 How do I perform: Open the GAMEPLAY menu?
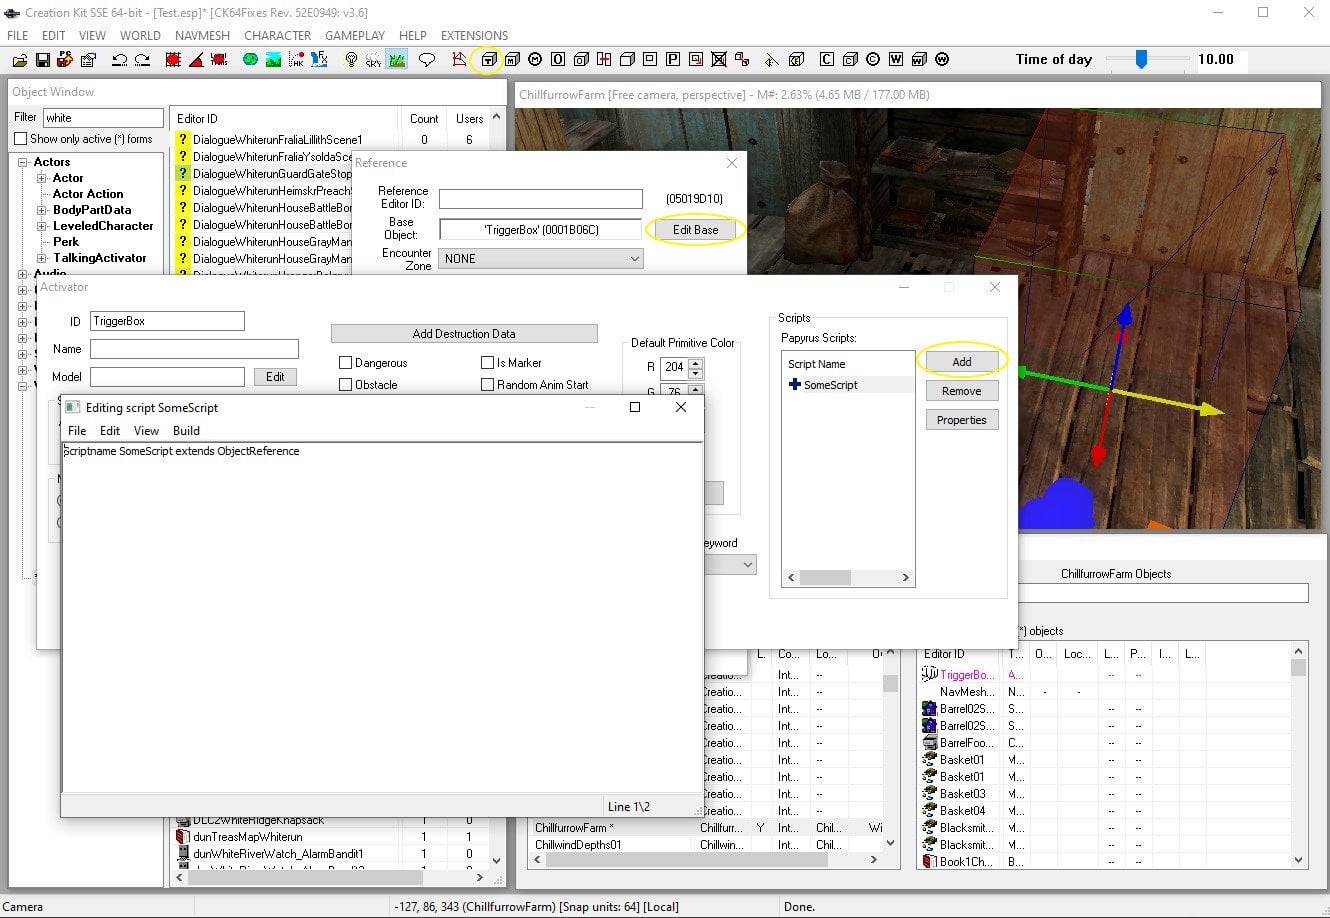click(x=355, y=35)
